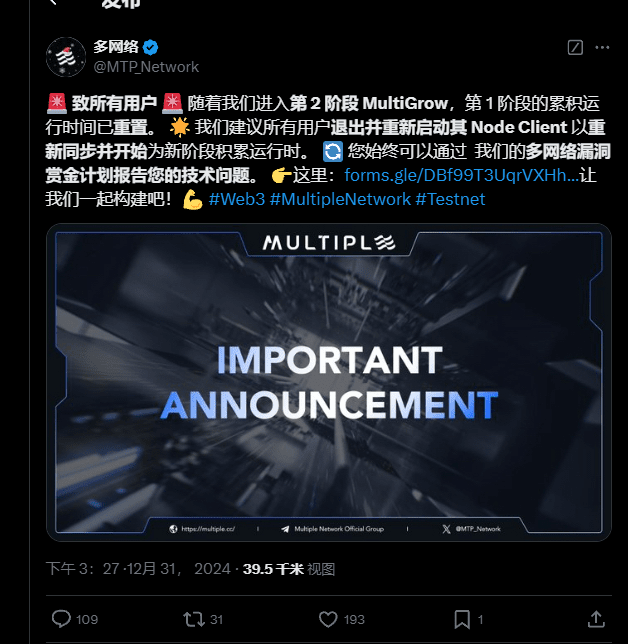Click the post timestamp 下午 3:27
Viewport: 628px width, 644px height.
click(x=83, y=569)
